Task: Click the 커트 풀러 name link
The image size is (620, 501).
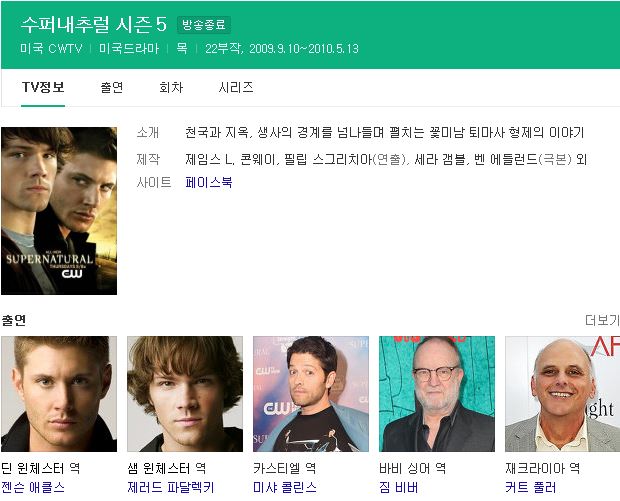Action: pos(530,487)
